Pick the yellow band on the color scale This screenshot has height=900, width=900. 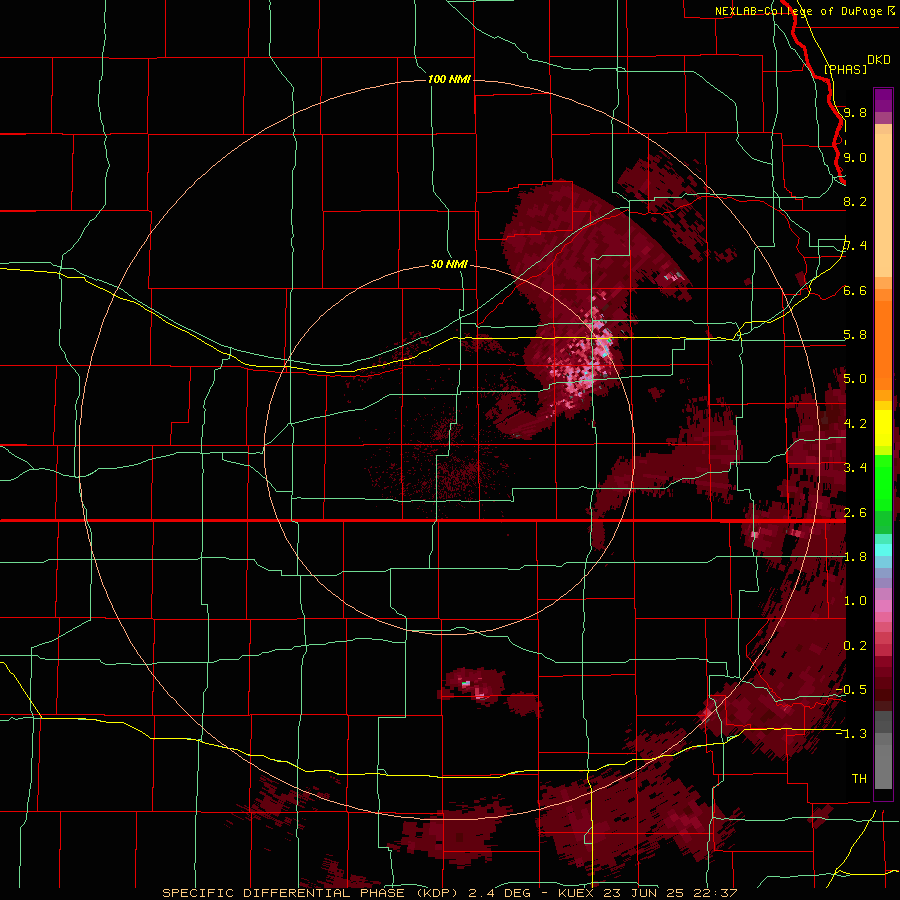[883, 428]
